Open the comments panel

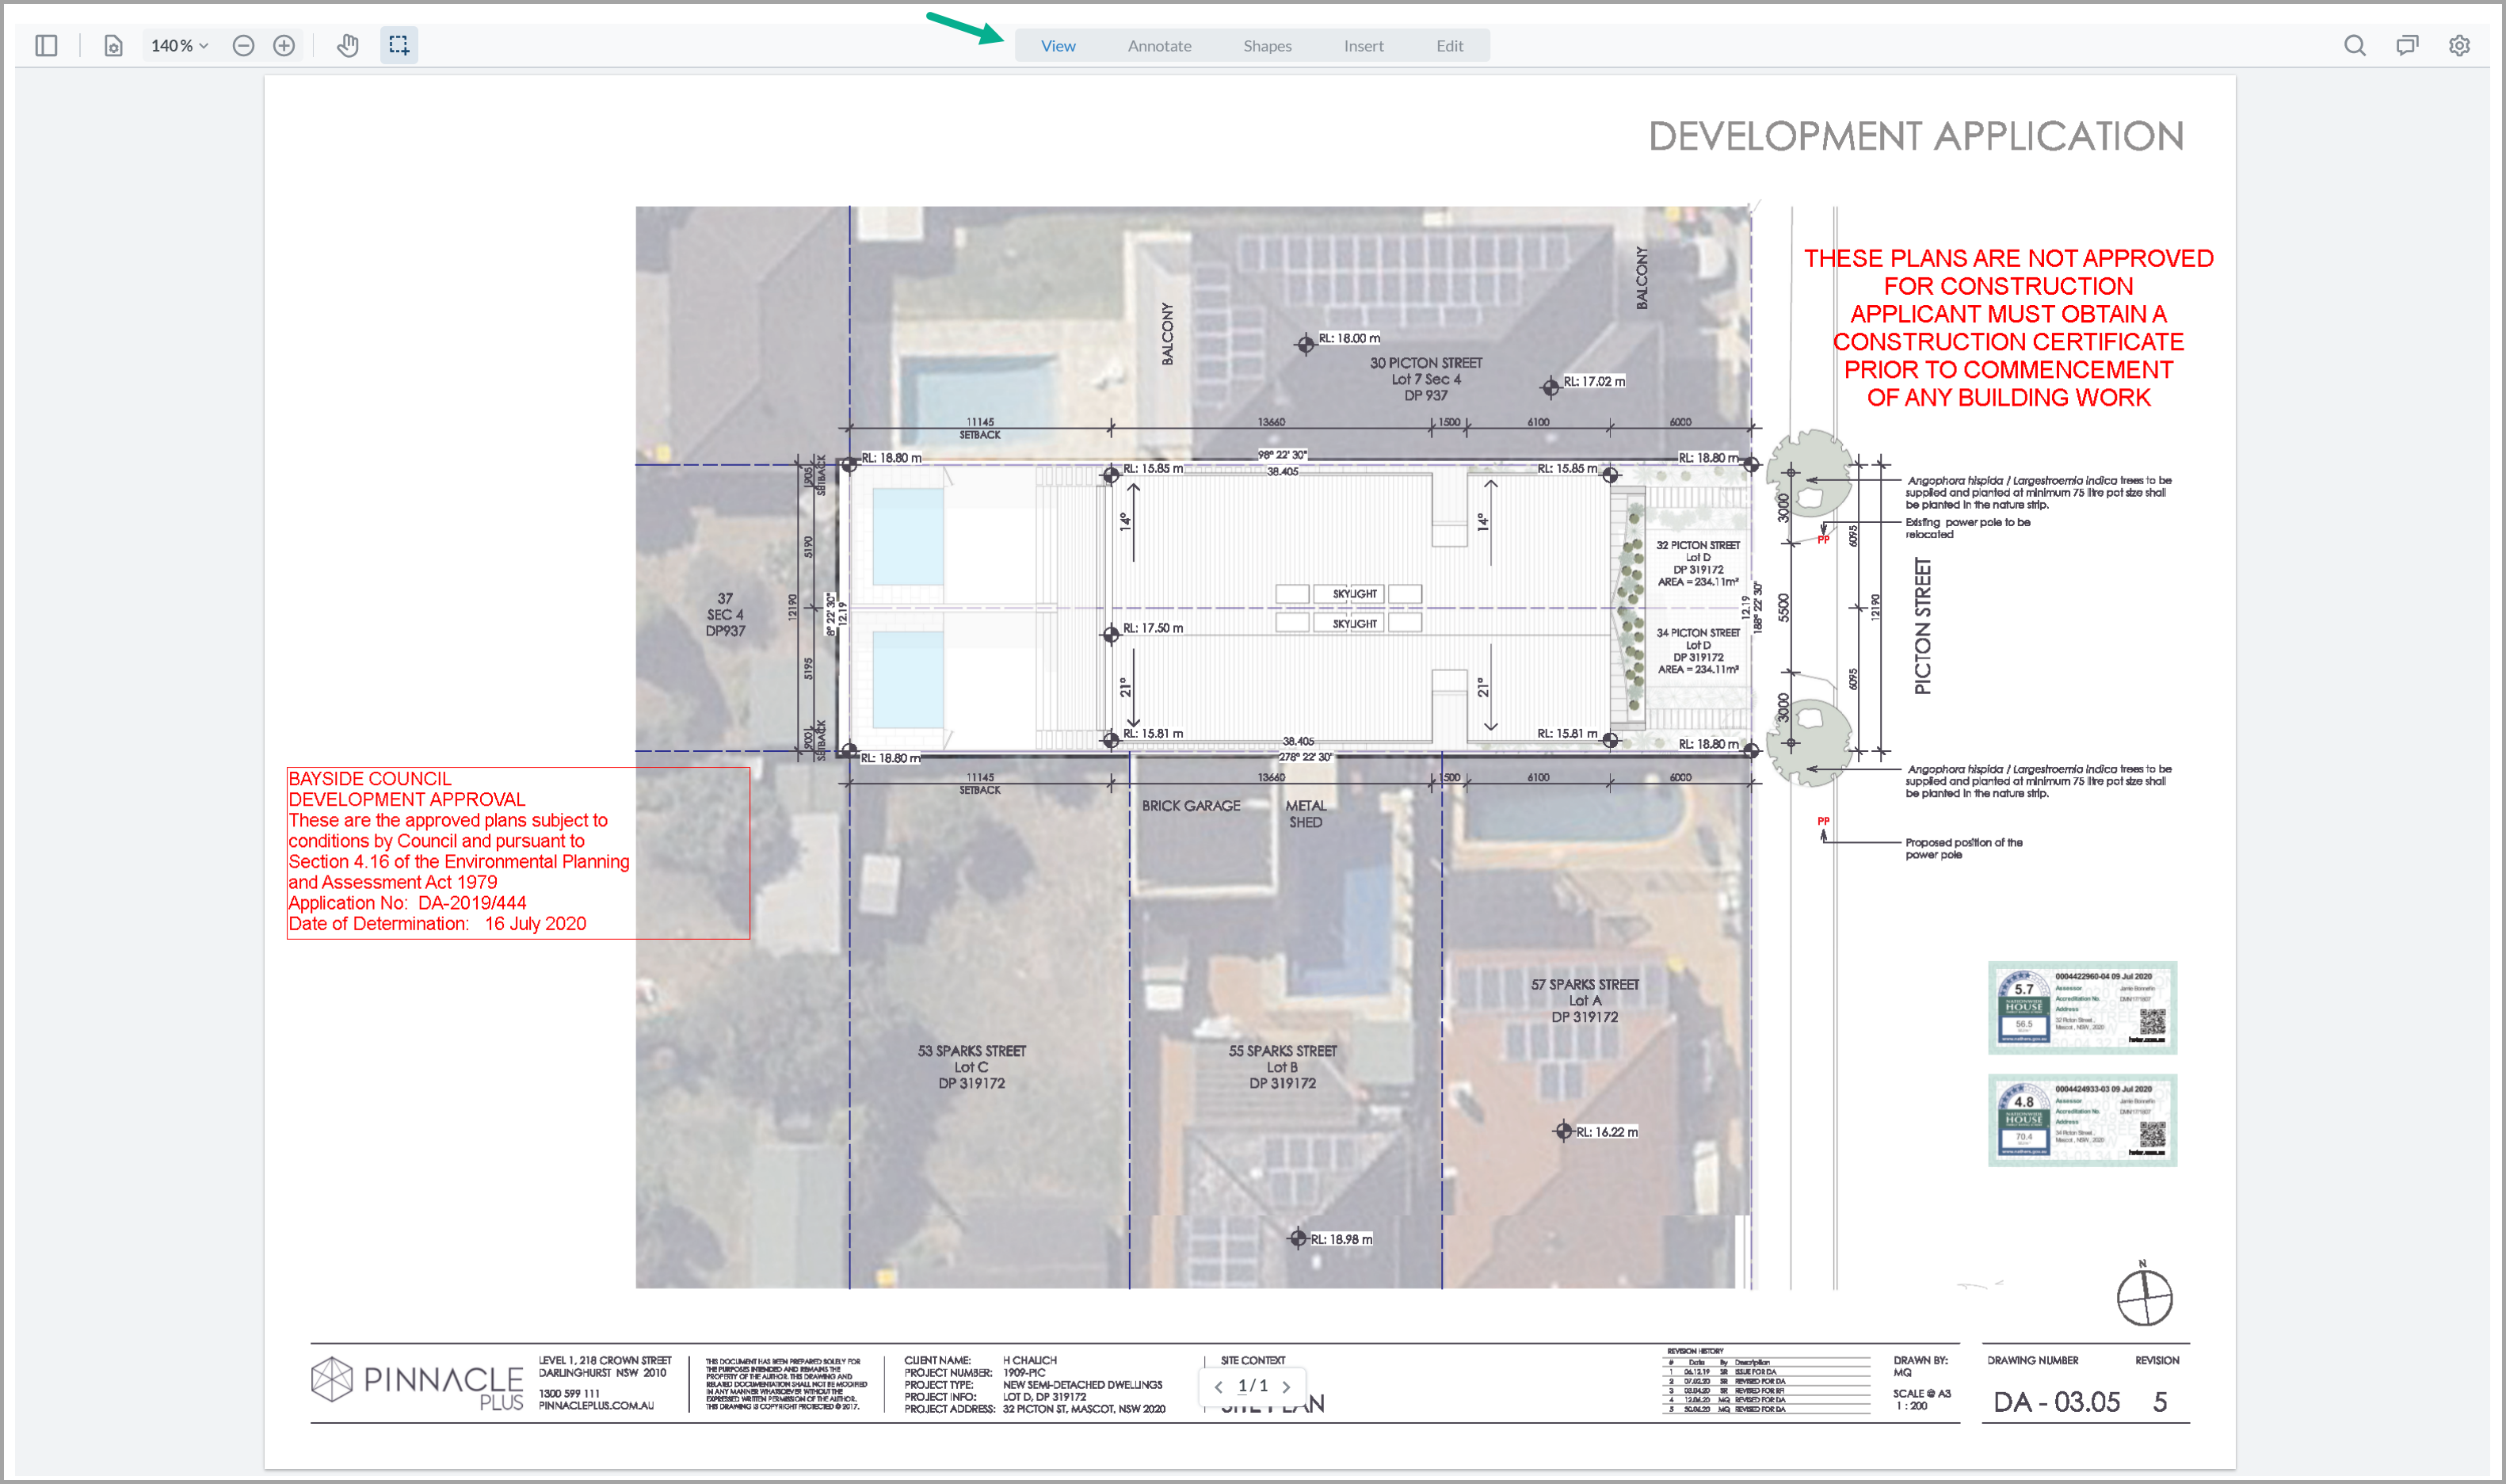[2407, 45]
